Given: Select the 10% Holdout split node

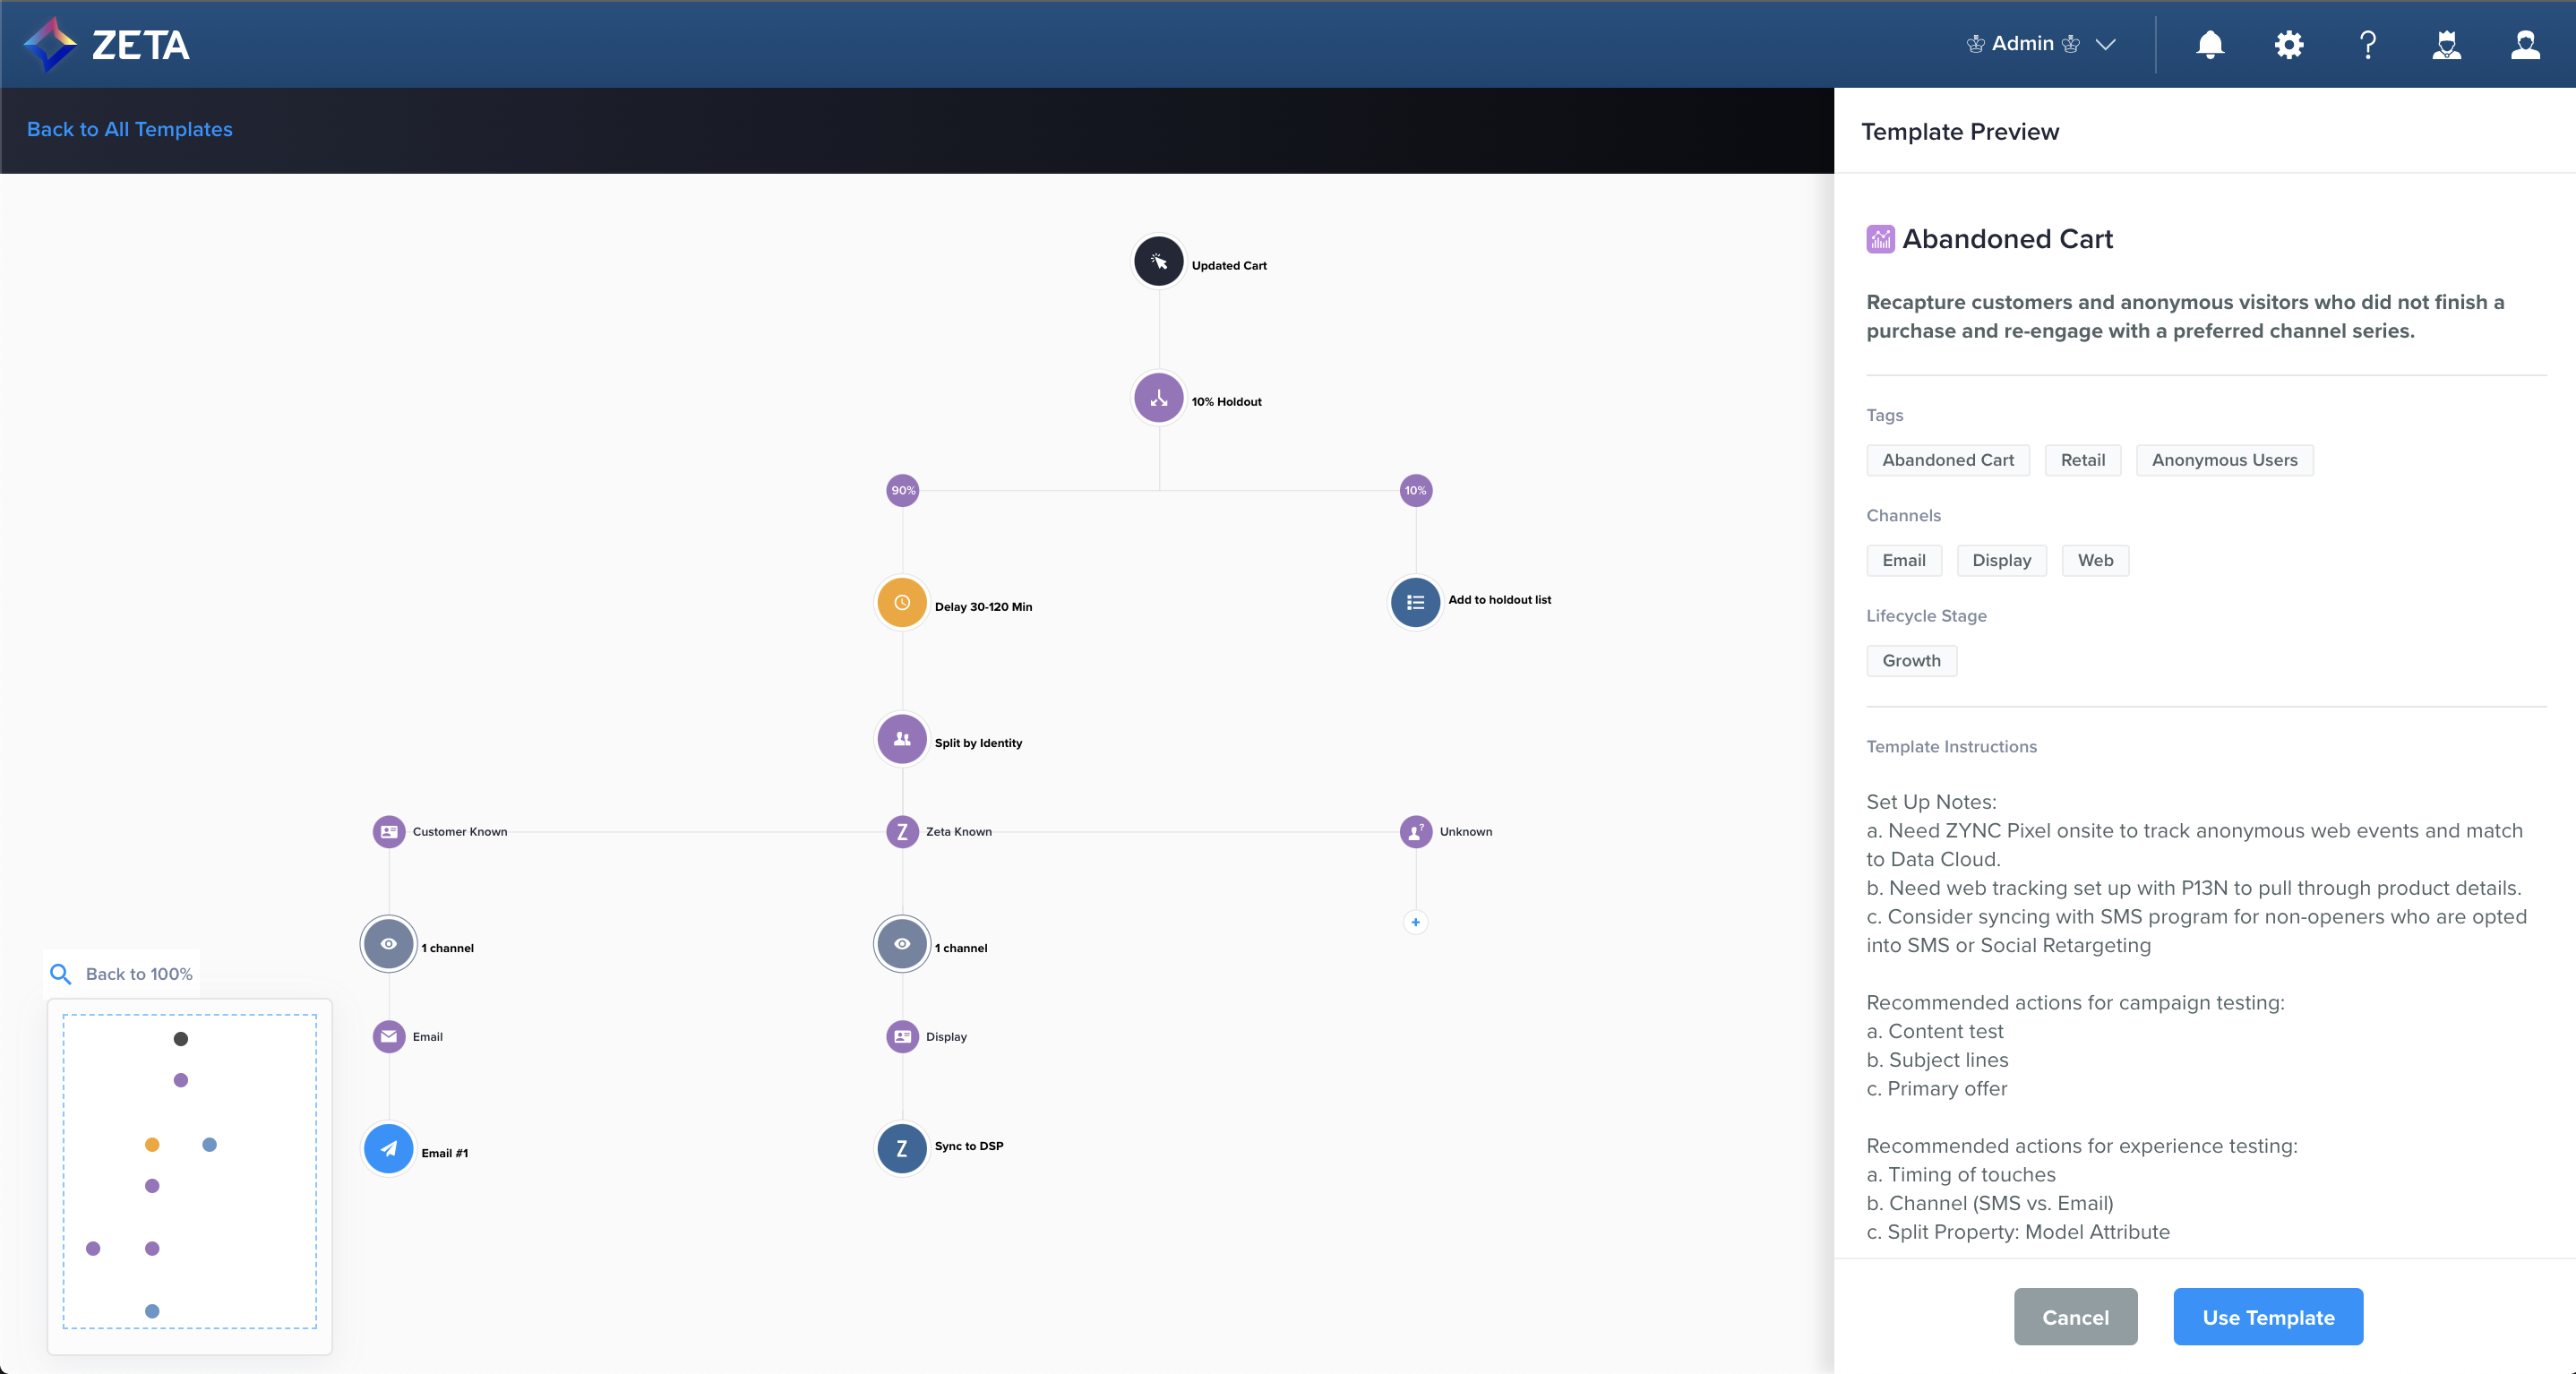Looking at the screenshot, I should click(x=1158, y=398).
